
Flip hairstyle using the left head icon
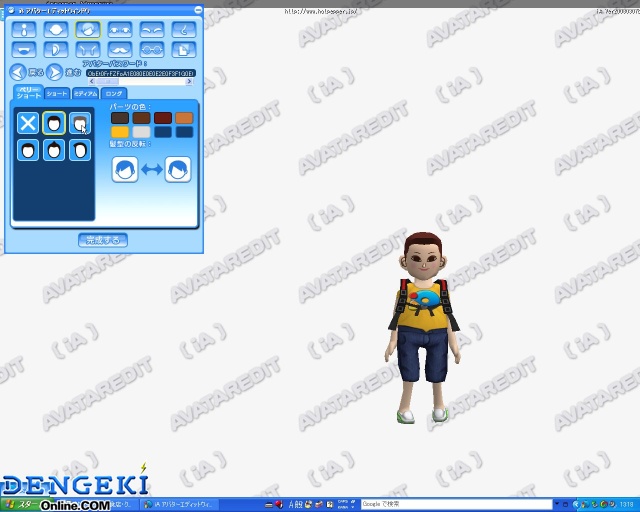click(125, 169)
